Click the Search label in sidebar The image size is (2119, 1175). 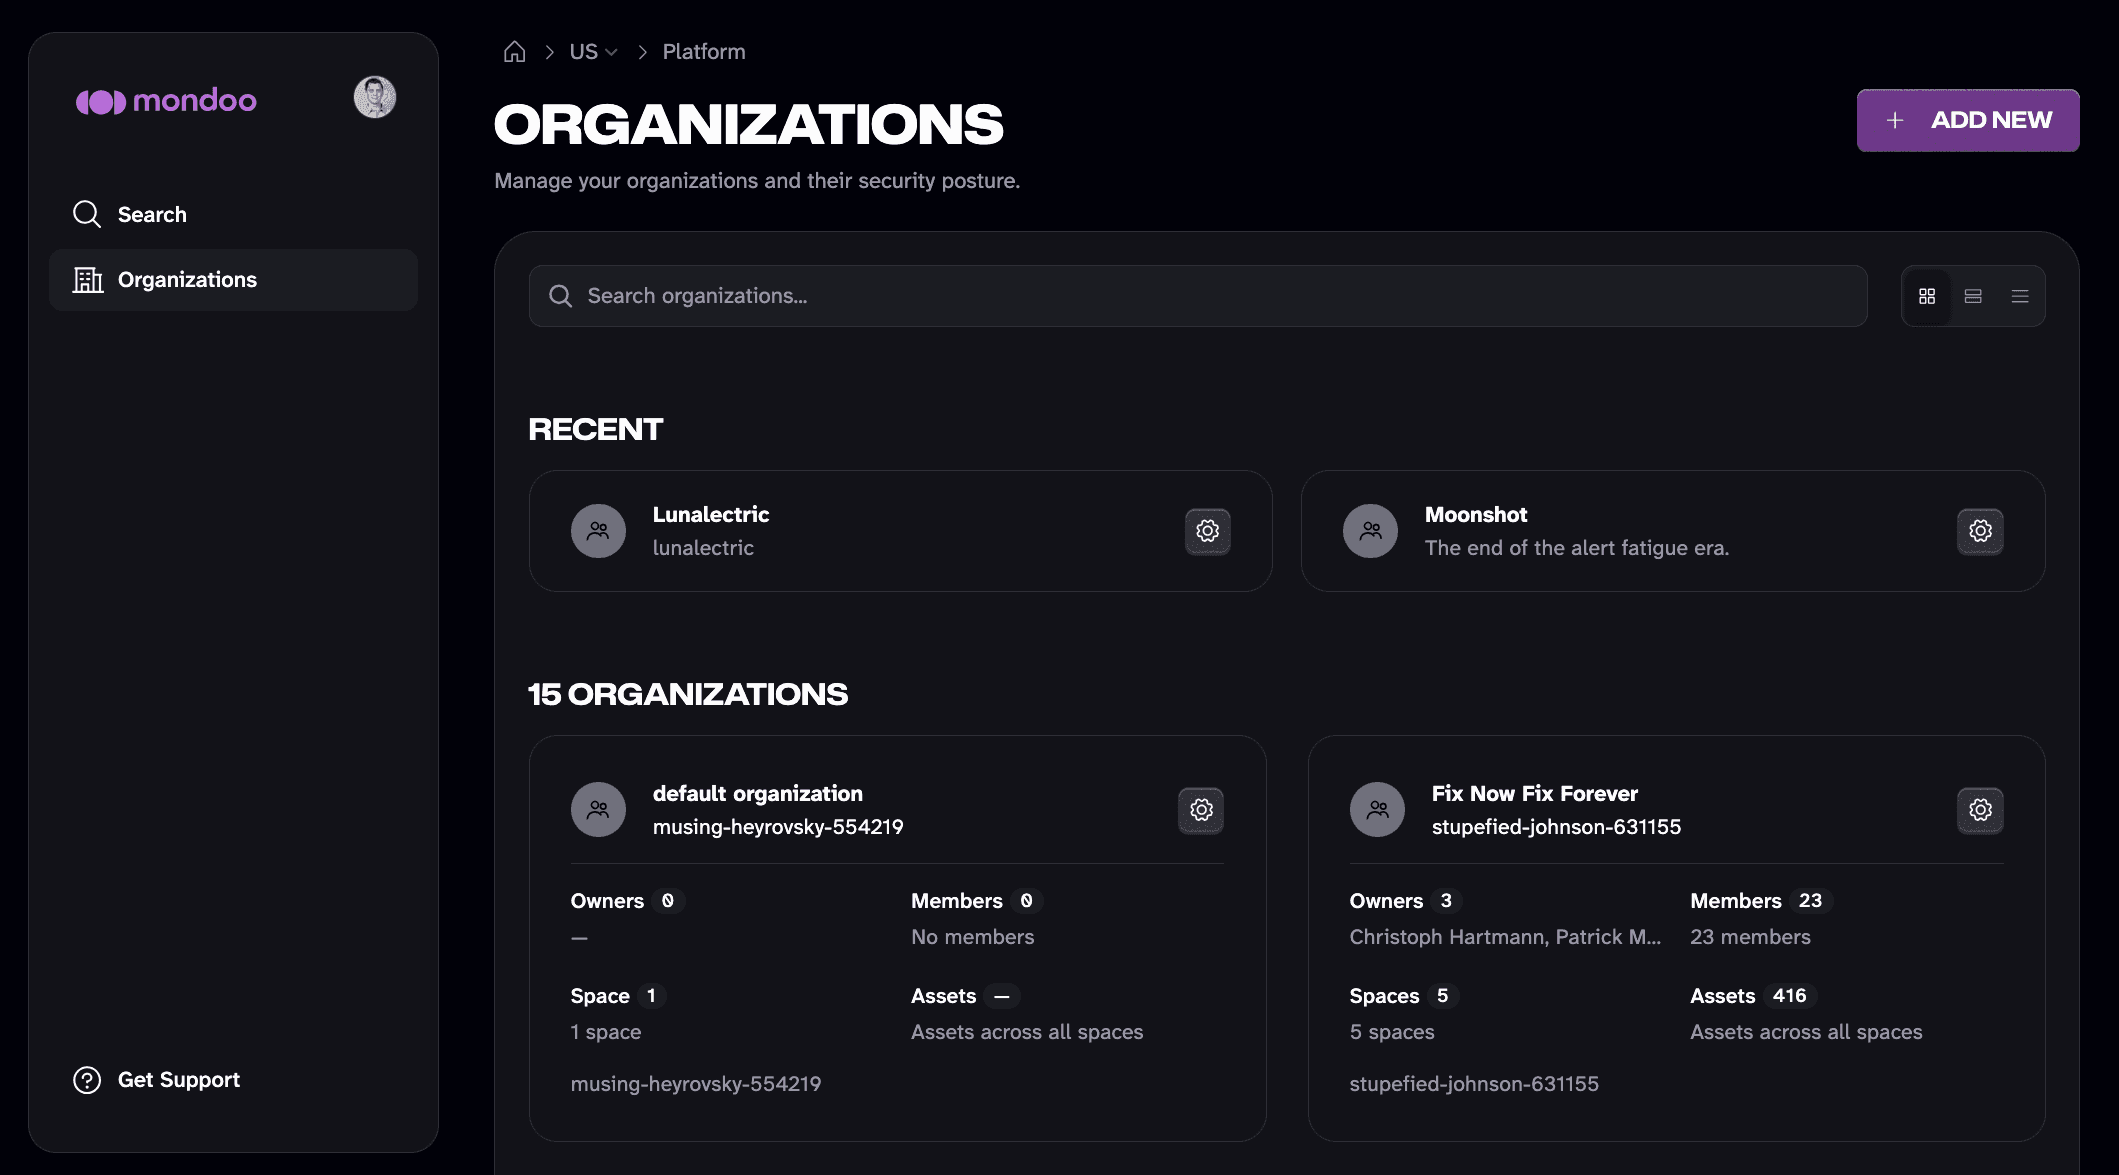(152, 215)
